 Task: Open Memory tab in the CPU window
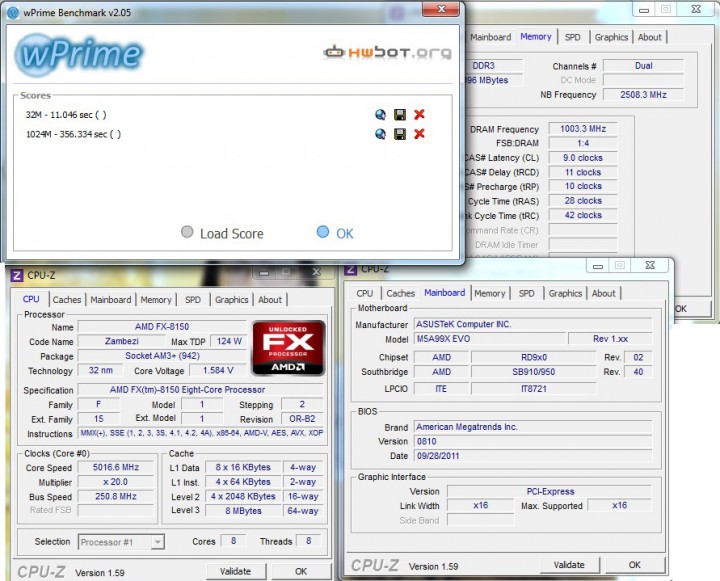156,299
